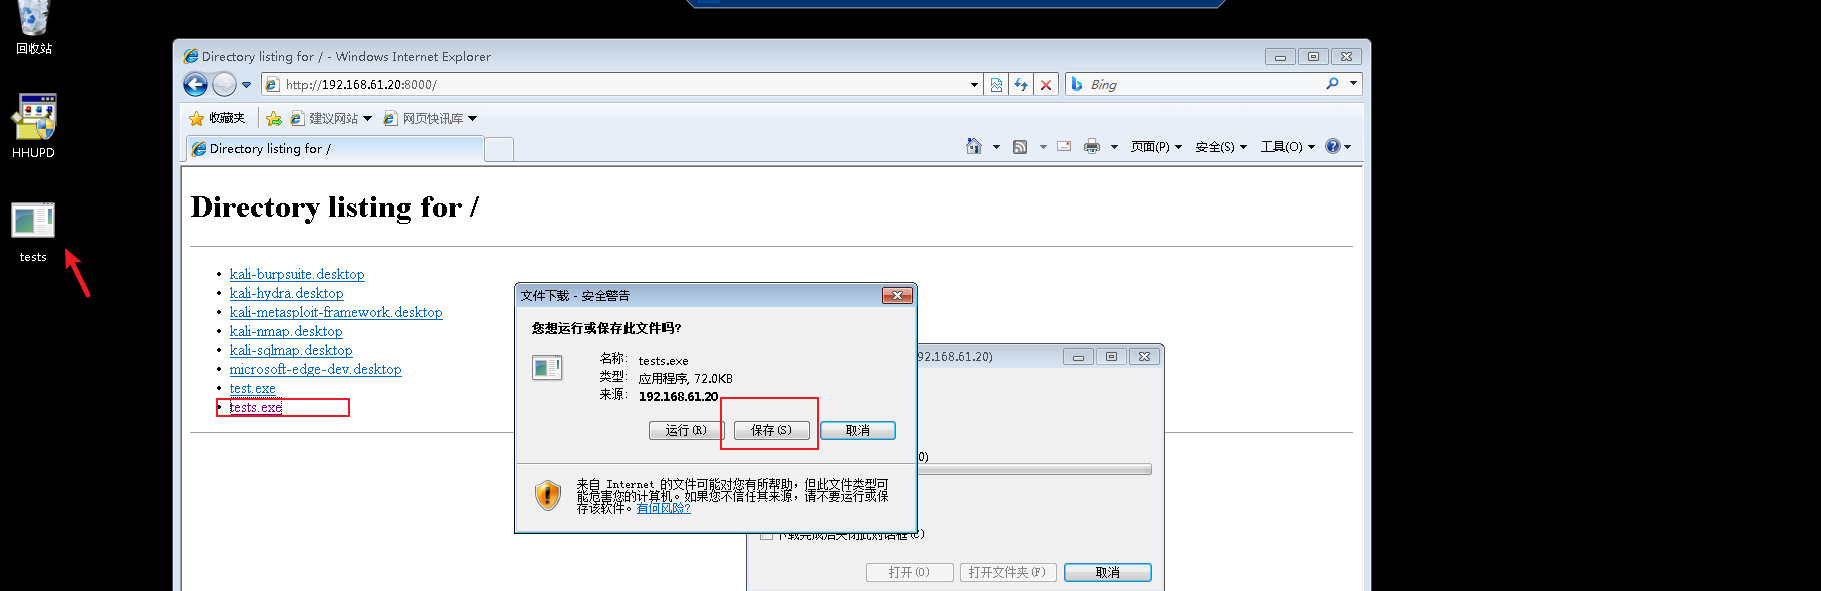
Task: Click the tests.exe file icon in dialog
Action: tap(547, 368)
